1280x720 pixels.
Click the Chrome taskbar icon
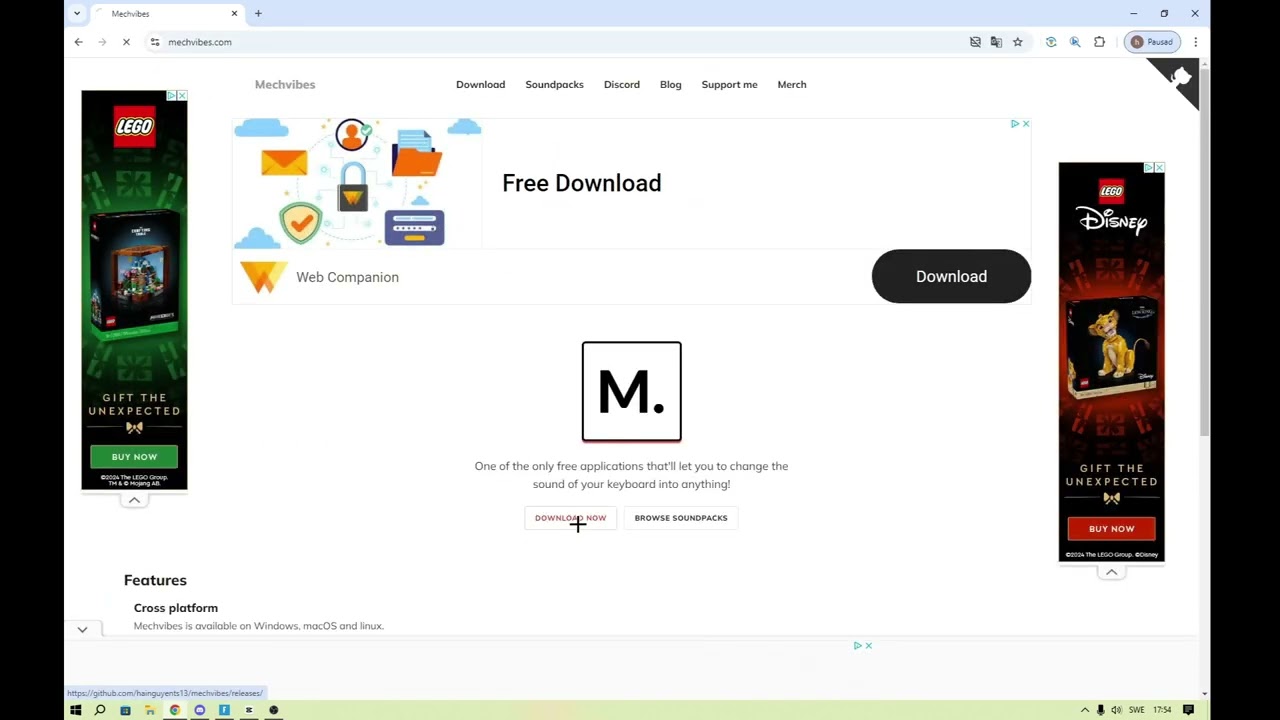point(175,710)
